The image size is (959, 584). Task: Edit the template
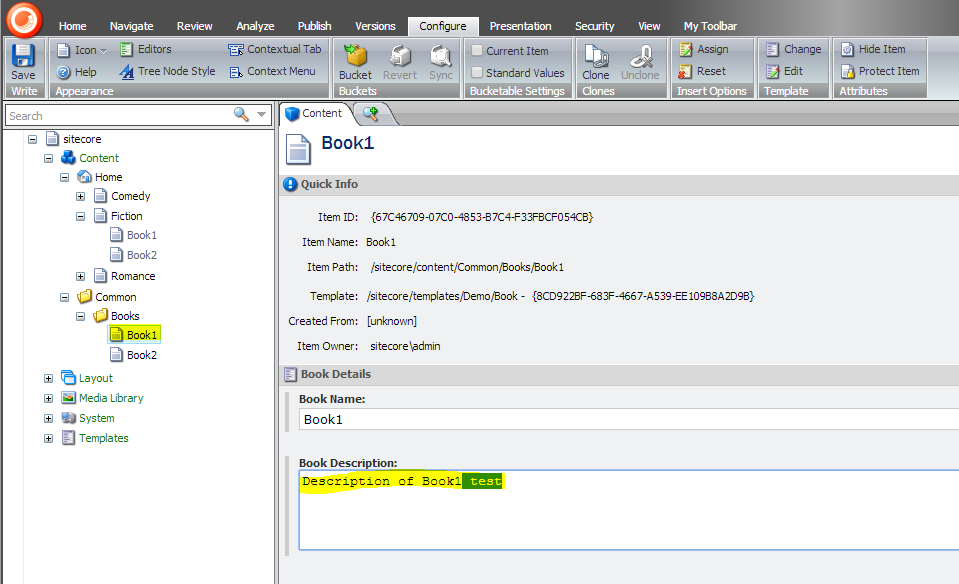point(785,72)
